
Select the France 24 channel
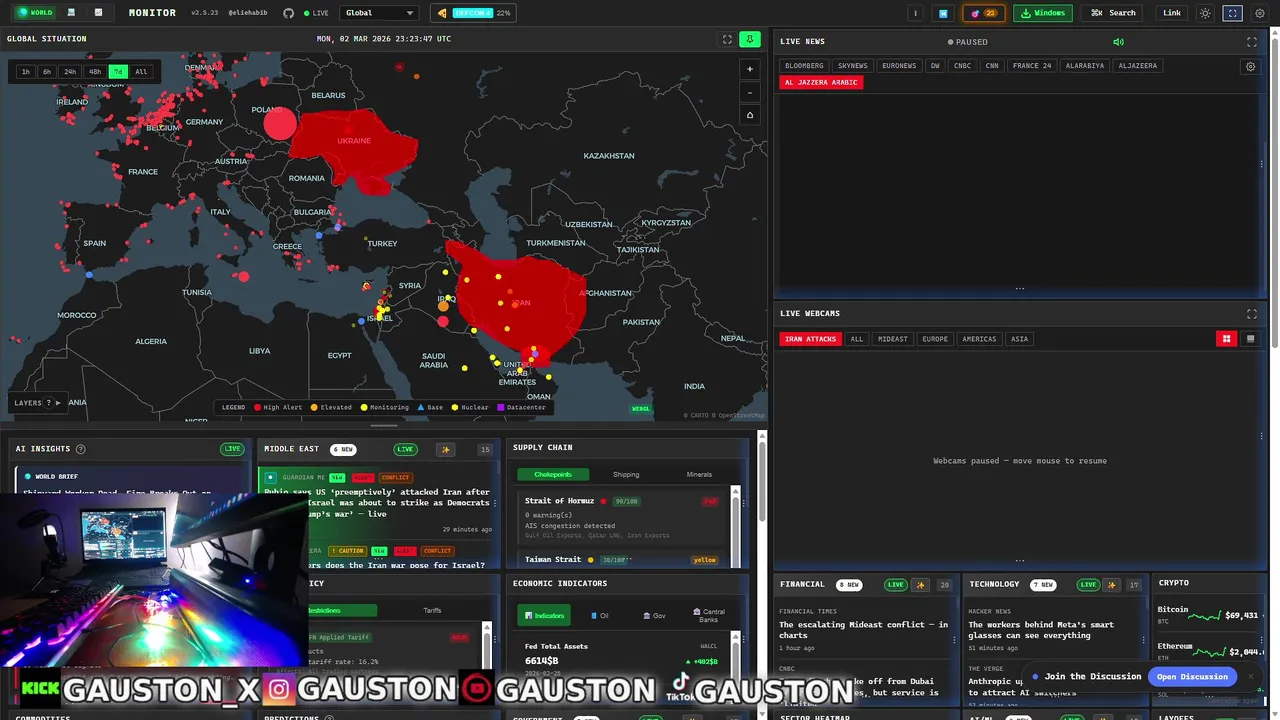click(x=1032, y=66)
